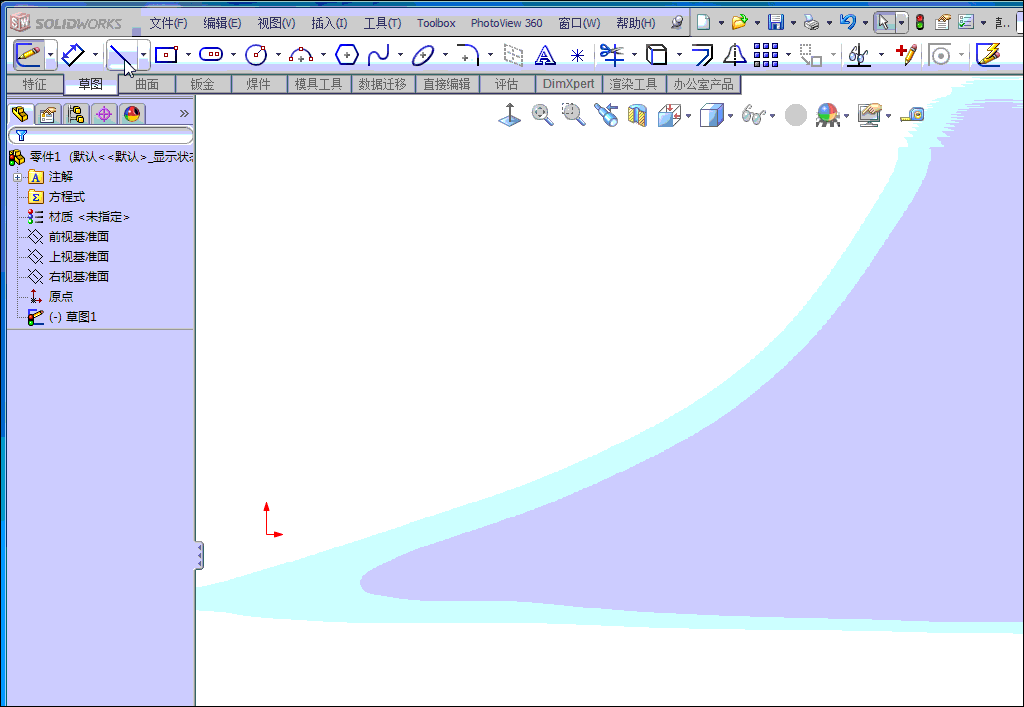This screenshot has width=1024, height=707.
Task: Open the 编辑(E) menu
Action: tap(222, 24)
